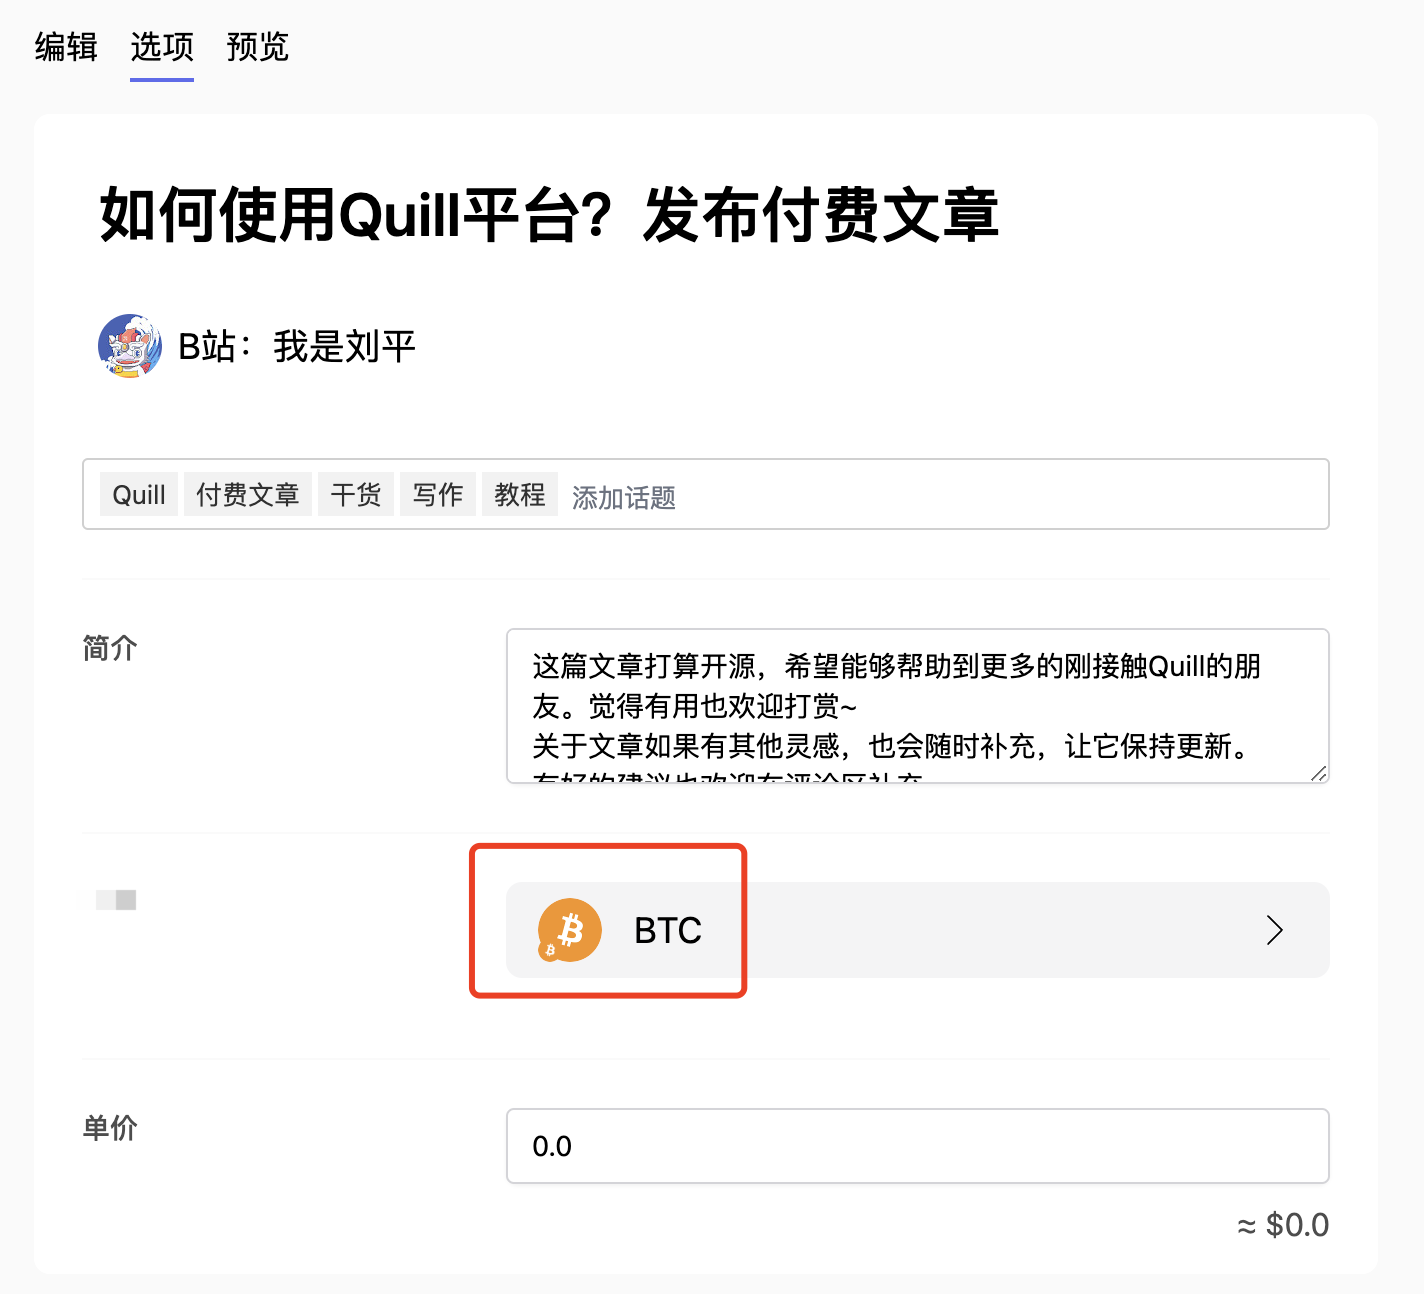Click the ≈ $0.0 converted price text

[x=1283, y=1225]
